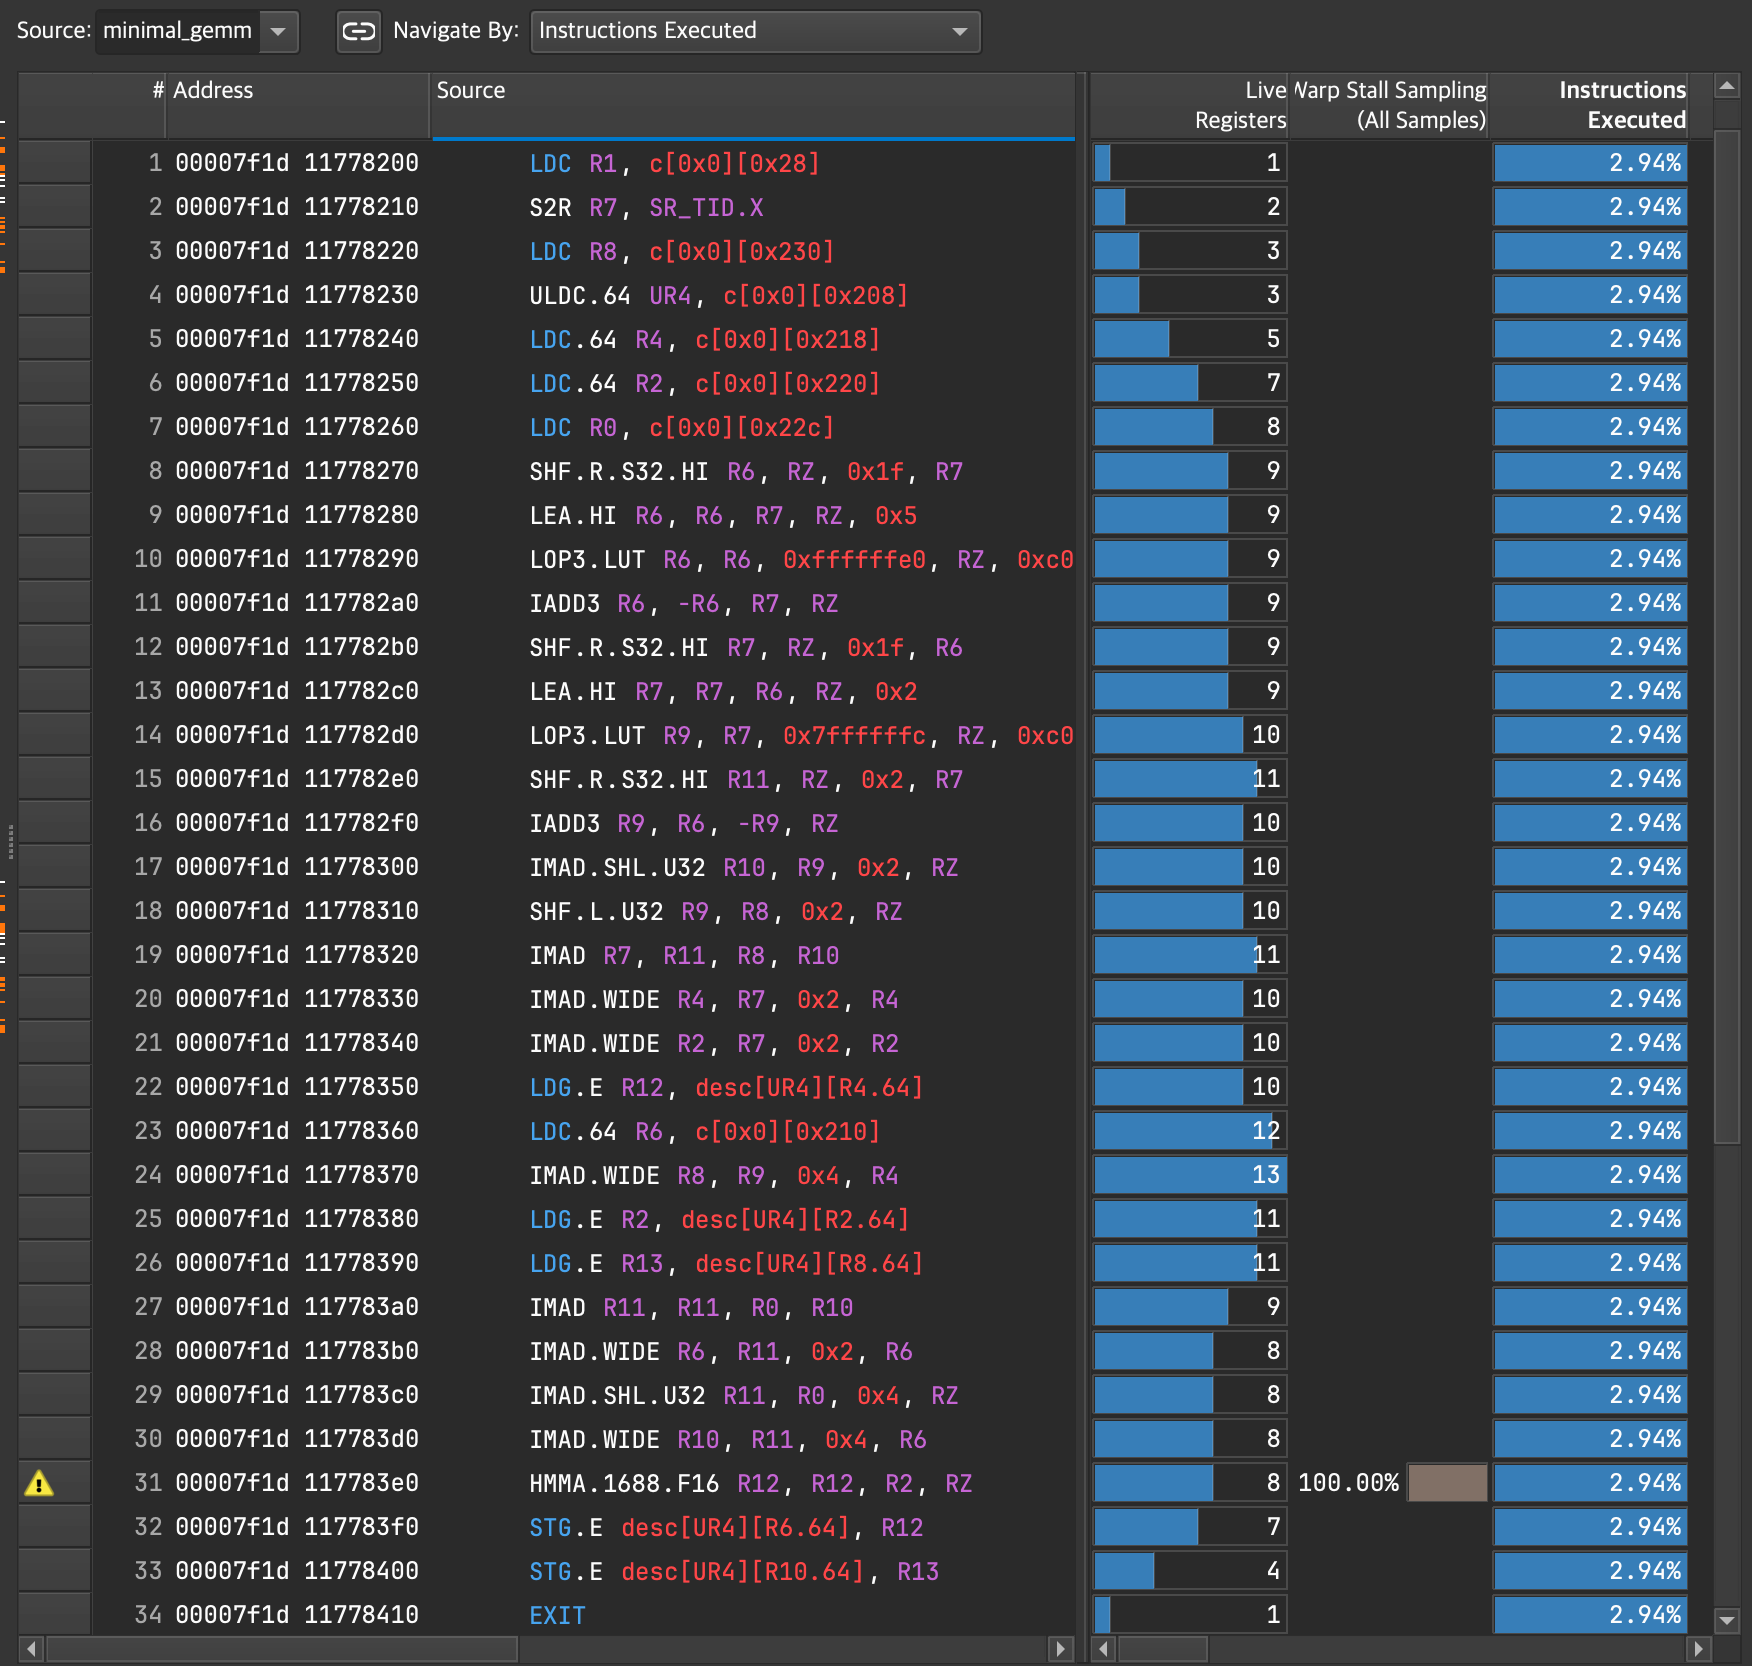Viewport: 1752px width, 1666px height.
Task: Click the Live Registers column header
Action: point(1240,104)
